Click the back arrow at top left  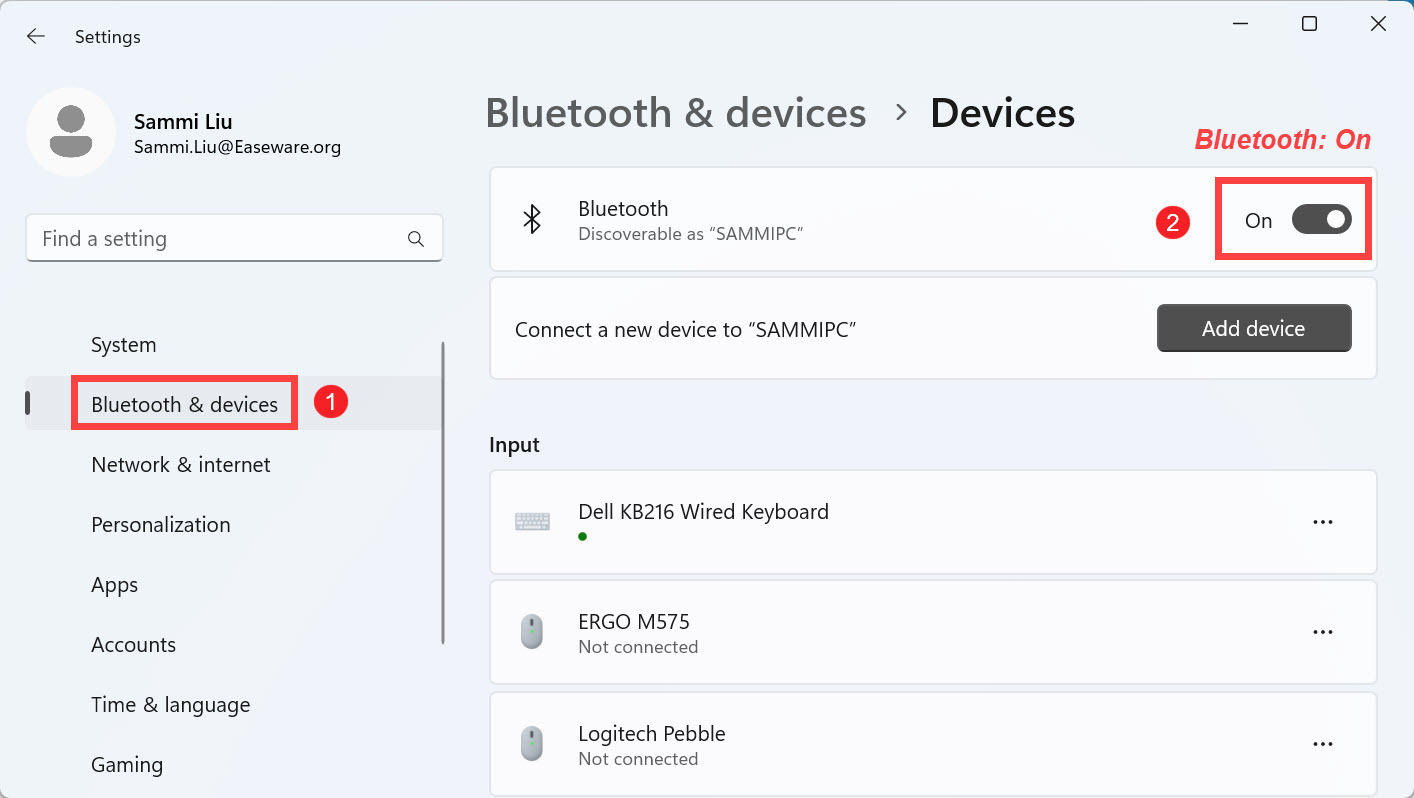coord(36,36)
